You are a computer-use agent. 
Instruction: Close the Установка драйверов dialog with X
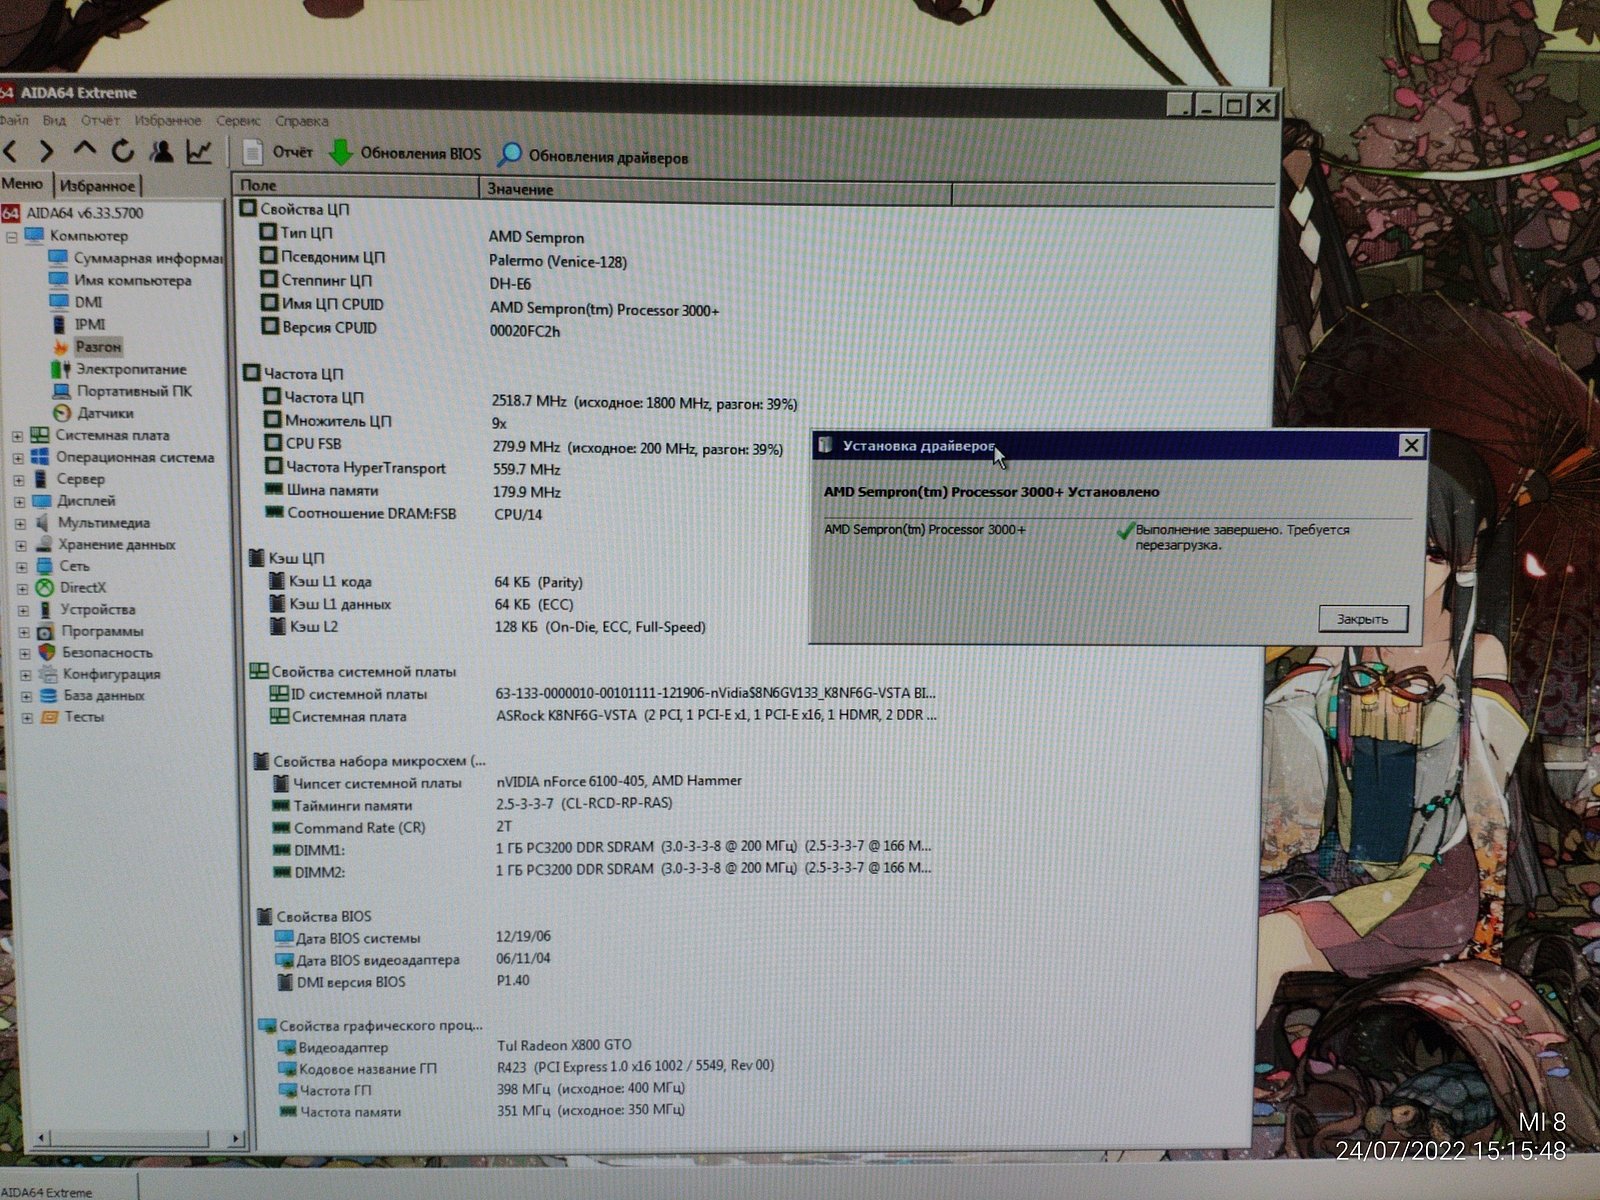[1411, 446]
